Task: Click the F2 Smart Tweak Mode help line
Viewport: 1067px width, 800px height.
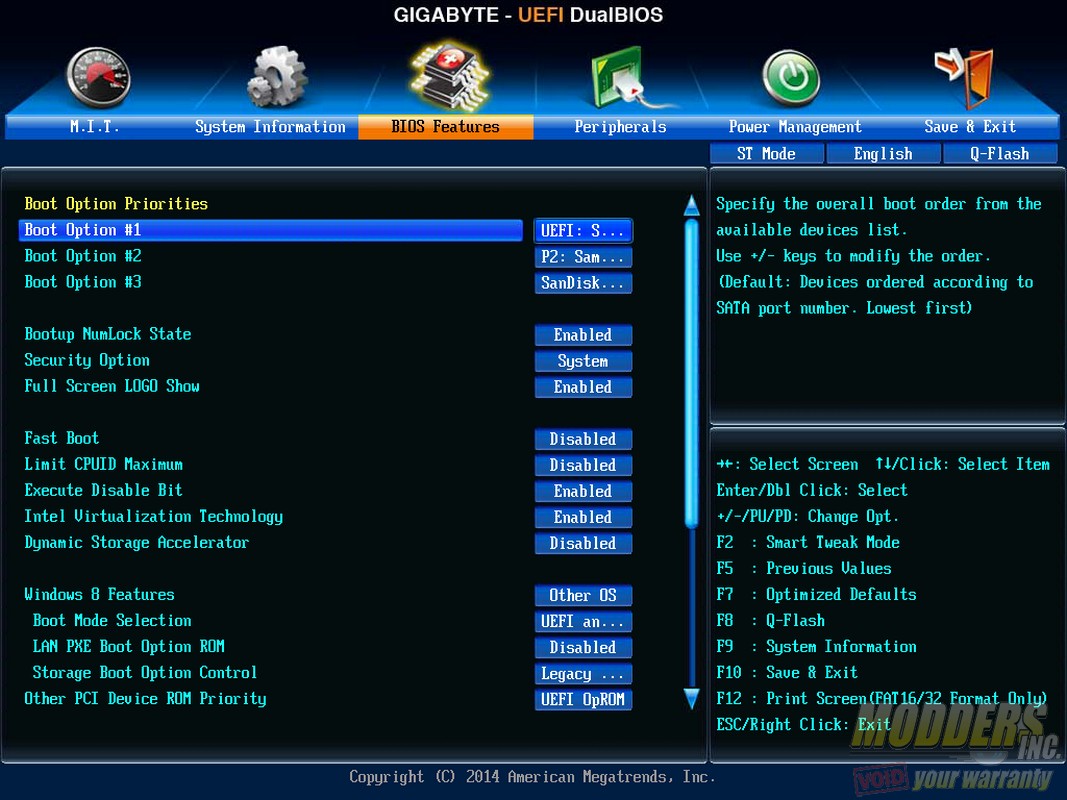Action: (808, 542)
